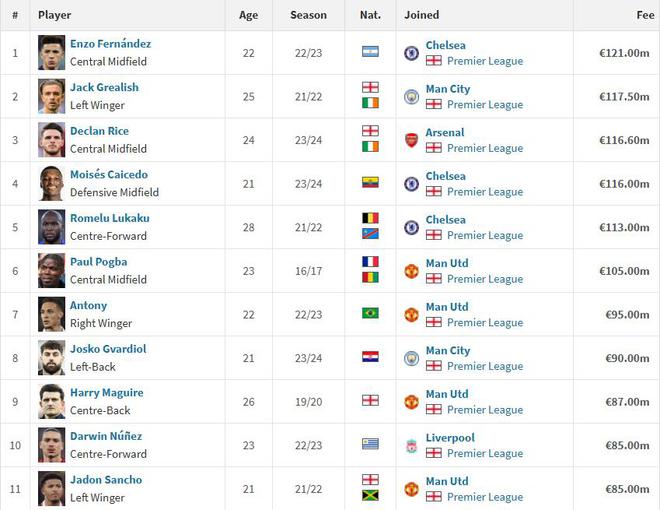Open Man City link in Josko Gvardiol row

point(447,350)
